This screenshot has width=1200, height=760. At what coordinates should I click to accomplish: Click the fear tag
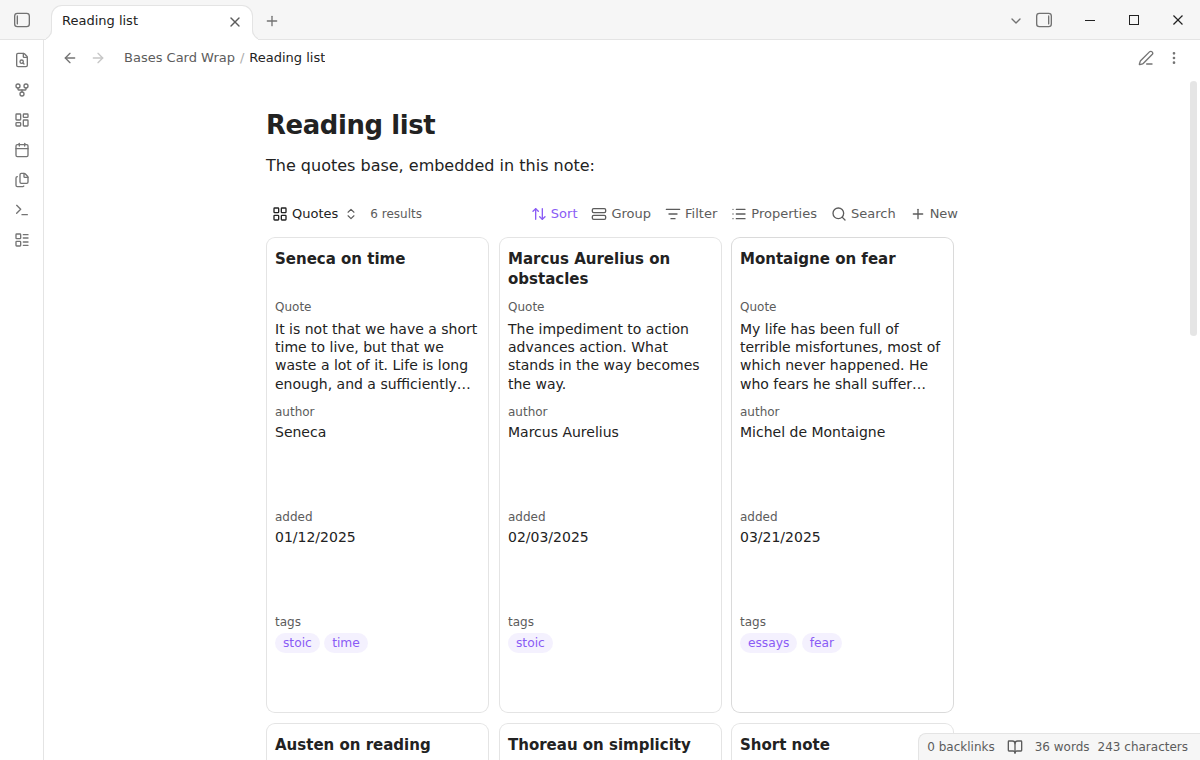(x=822, y=643)
